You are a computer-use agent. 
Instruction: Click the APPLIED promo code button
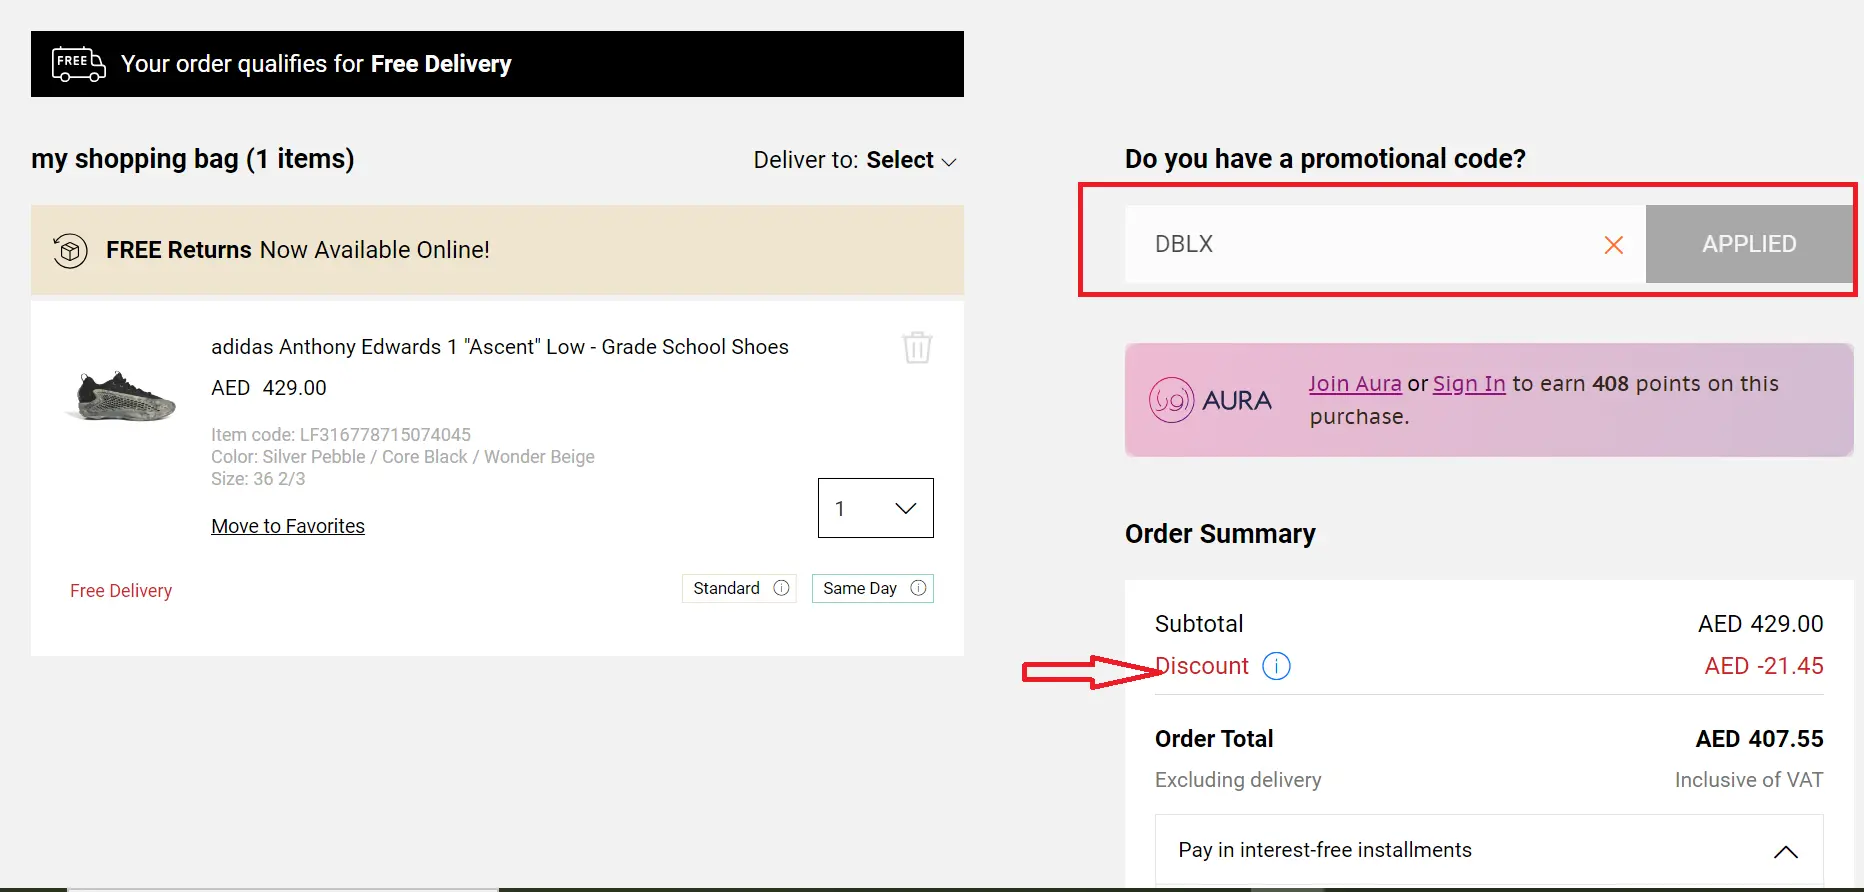[1749, 244]
